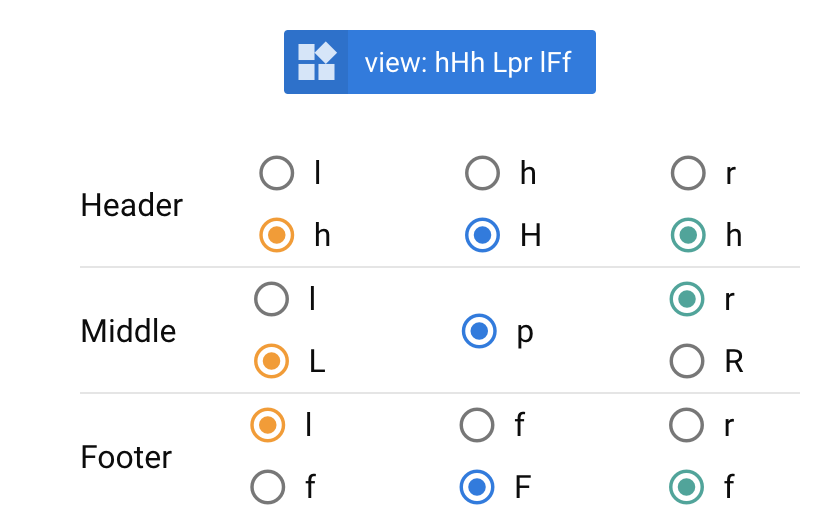
Task: Select Footer left column "f" radio
Action: pos(267,487)
